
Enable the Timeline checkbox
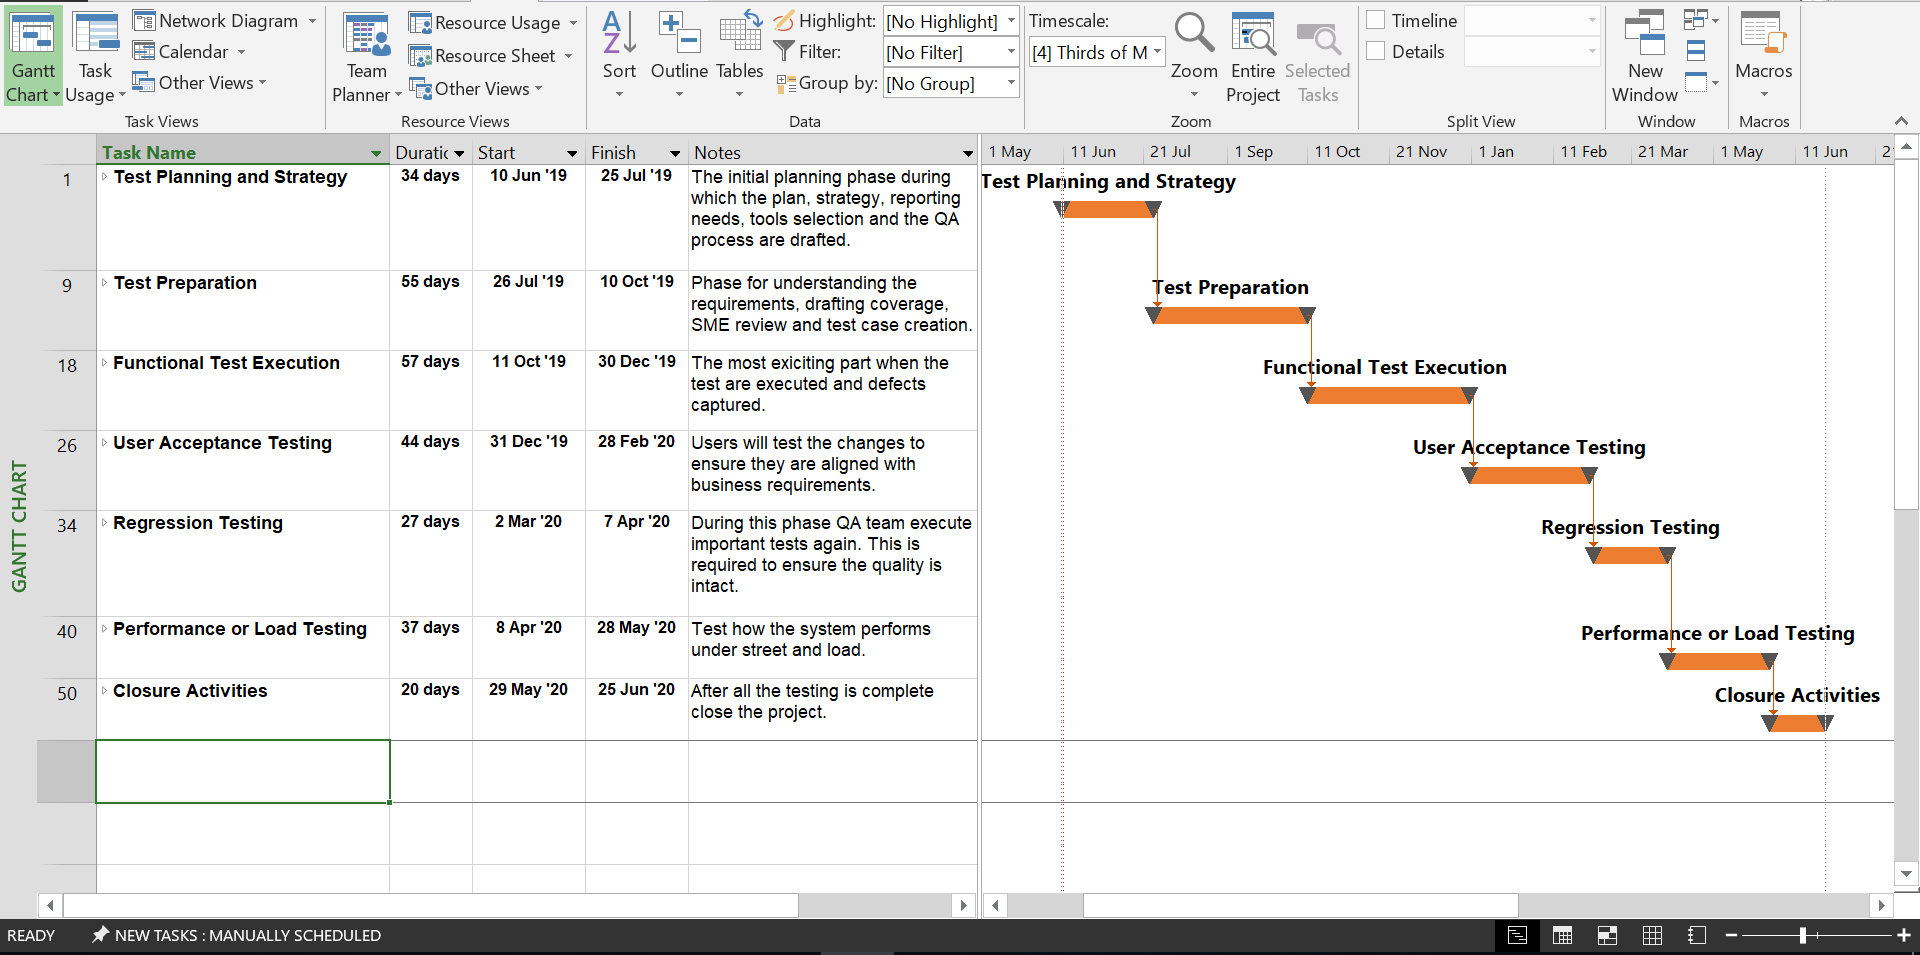1377,19
